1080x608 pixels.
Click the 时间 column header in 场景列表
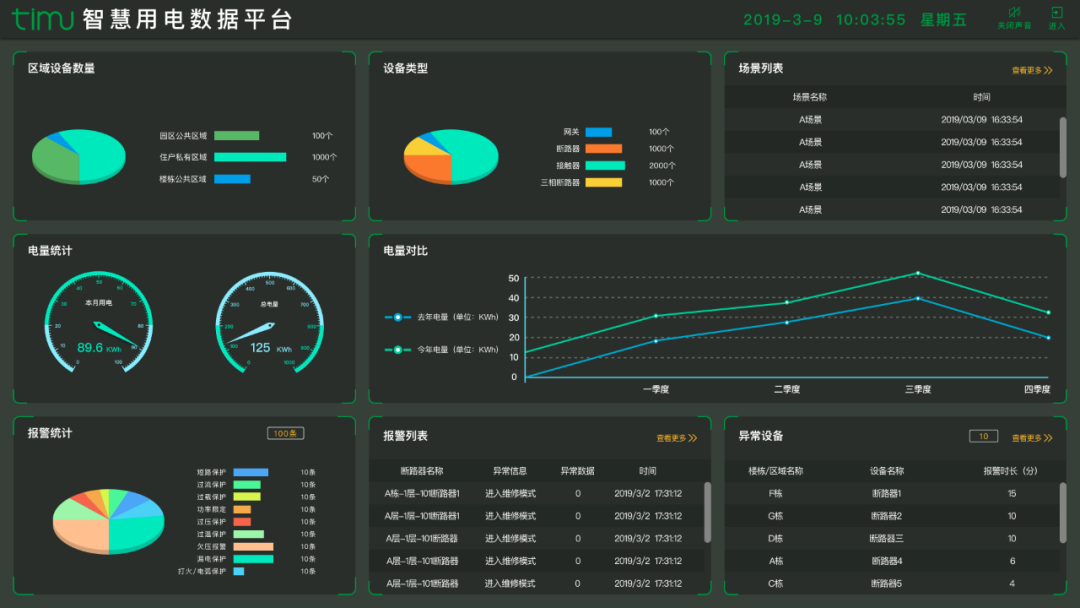(x=982, y=97)
